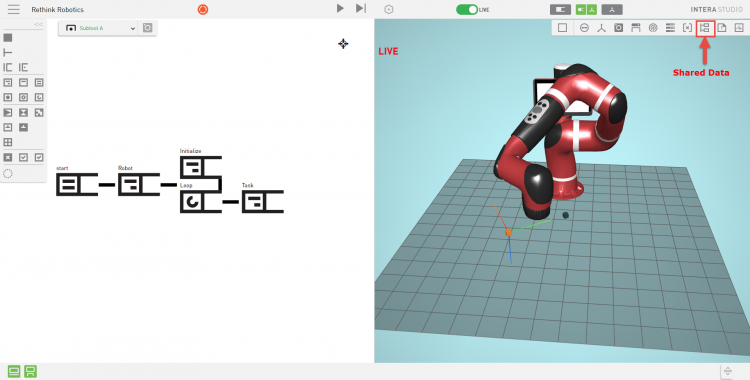Image resolution: width=750 pixels, height=380 pixels.
Task: Open the fingerprint-style signals icon
Action: pos(653,28)
